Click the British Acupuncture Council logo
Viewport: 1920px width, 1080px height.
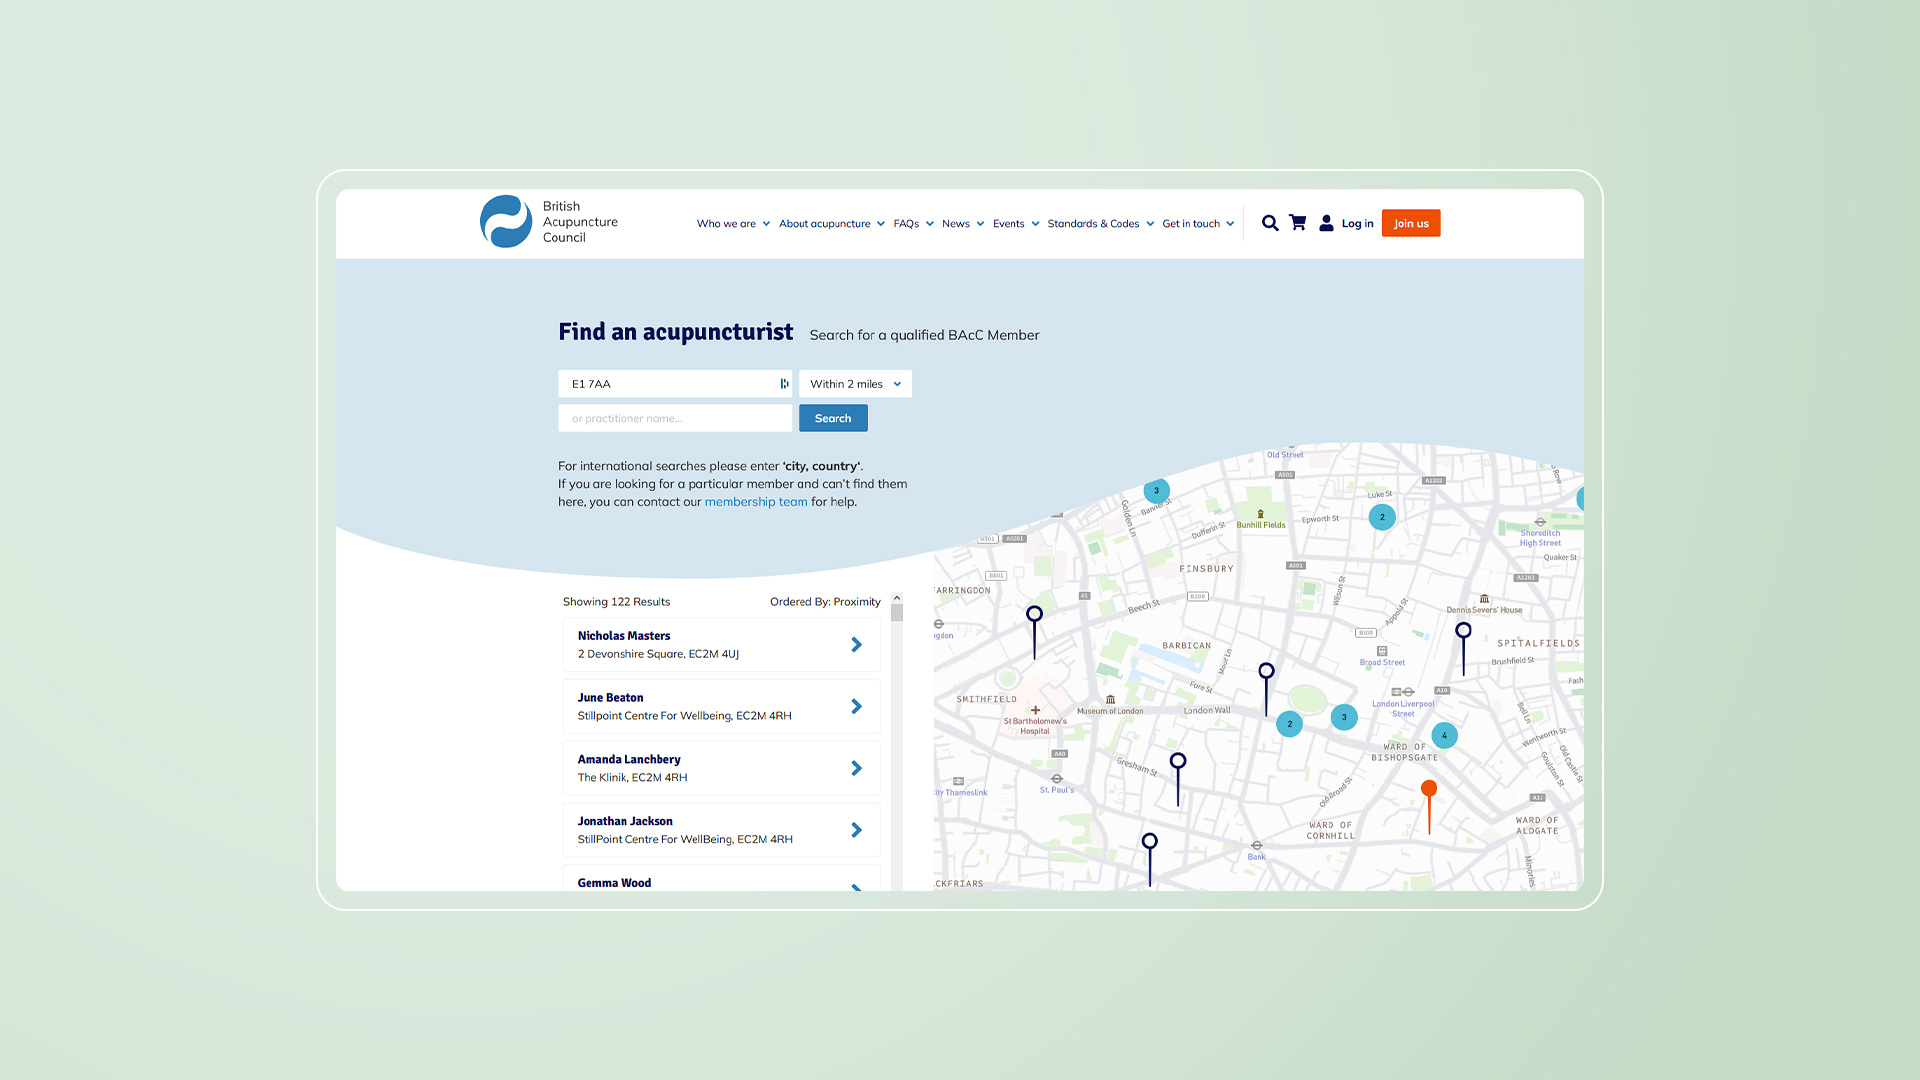coord(549,222)
